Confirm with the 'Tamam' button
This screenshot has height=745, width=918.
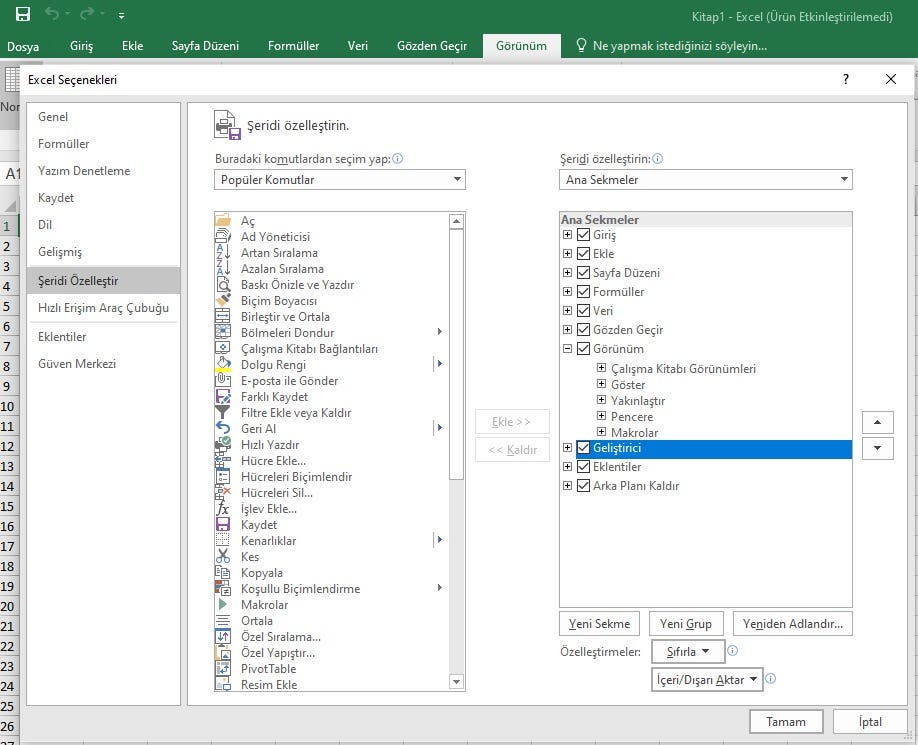tap(786, 722)
